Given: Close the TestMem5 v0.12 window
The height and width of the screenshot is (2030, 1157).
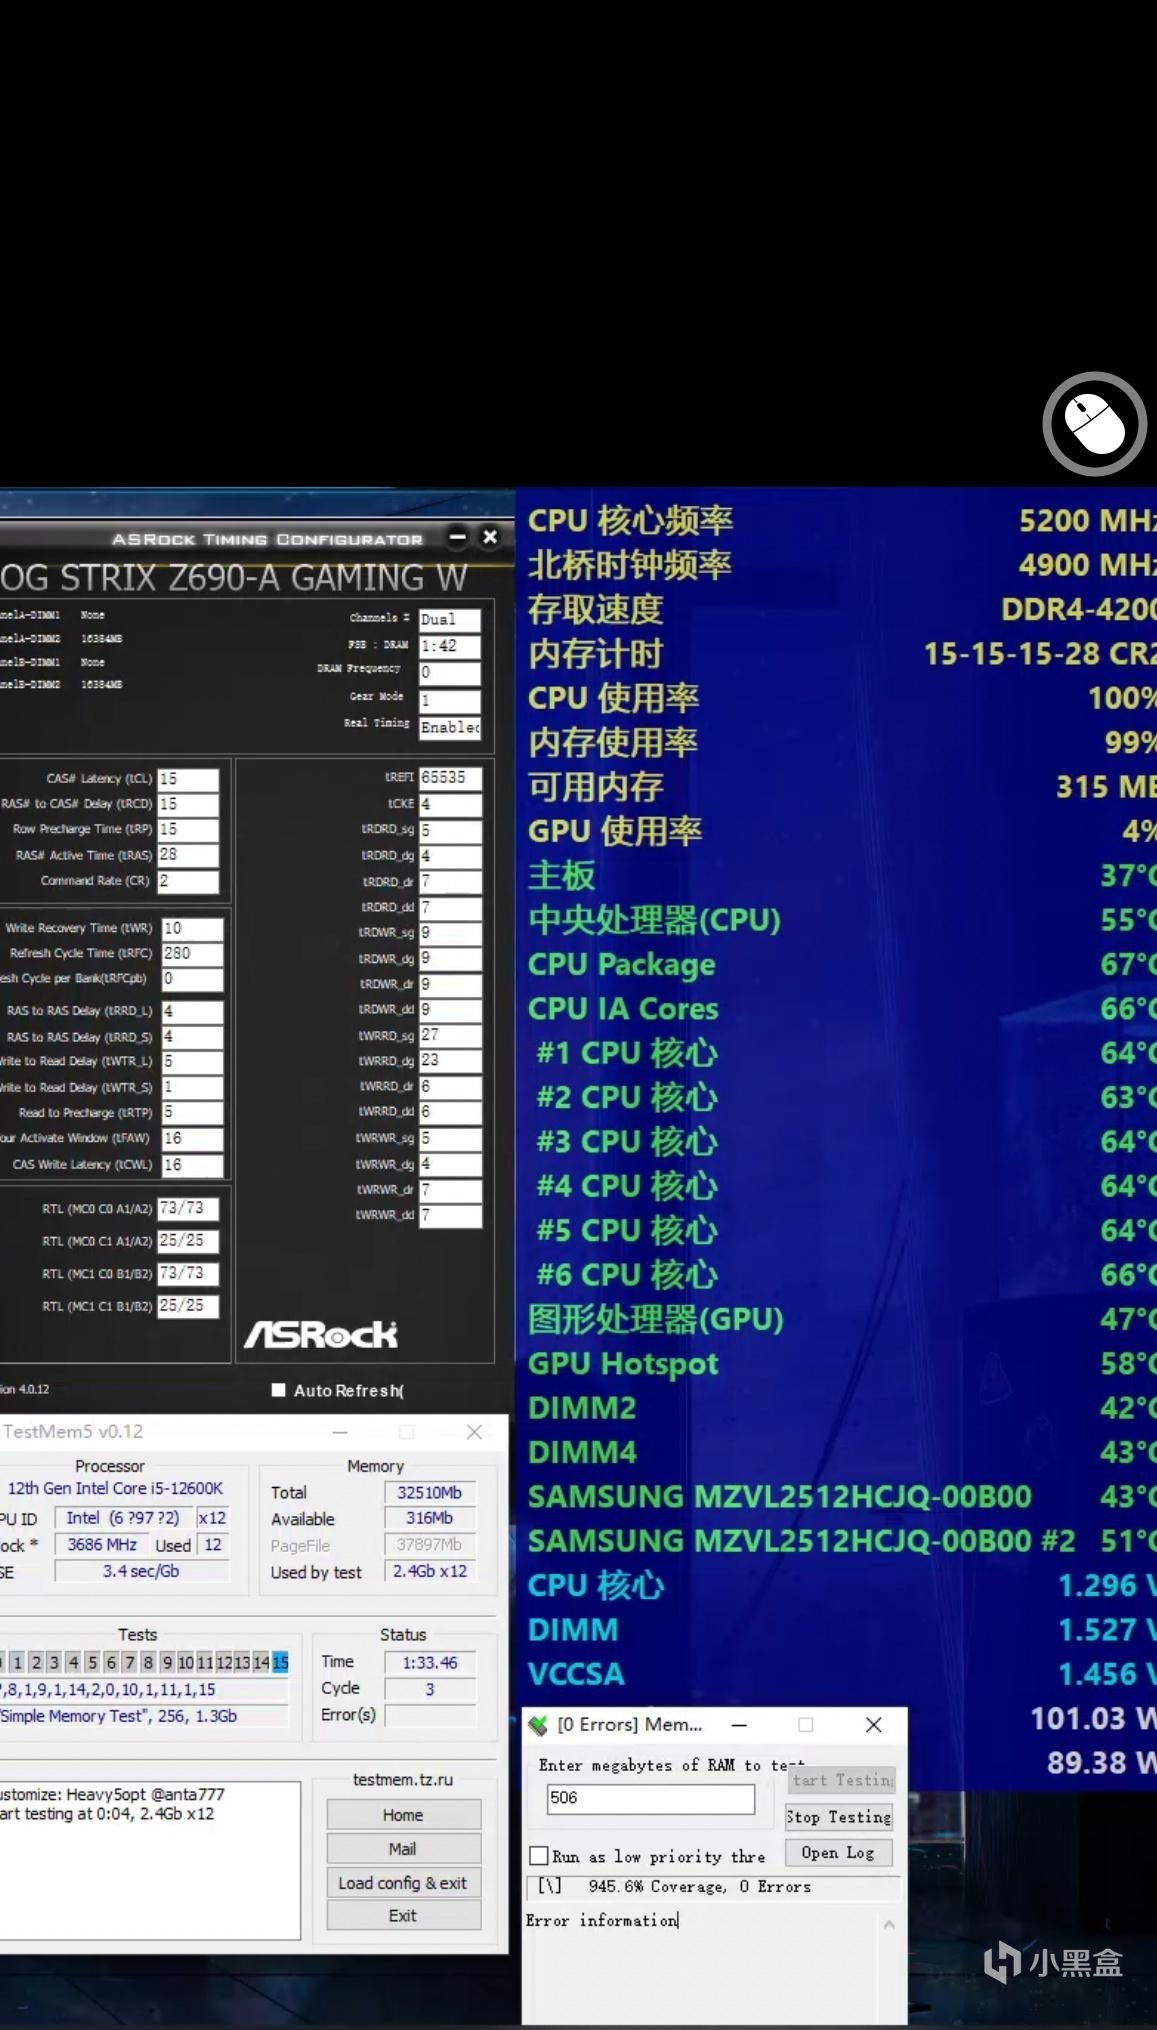Looking at the screenshot, I should [474, 1432].
